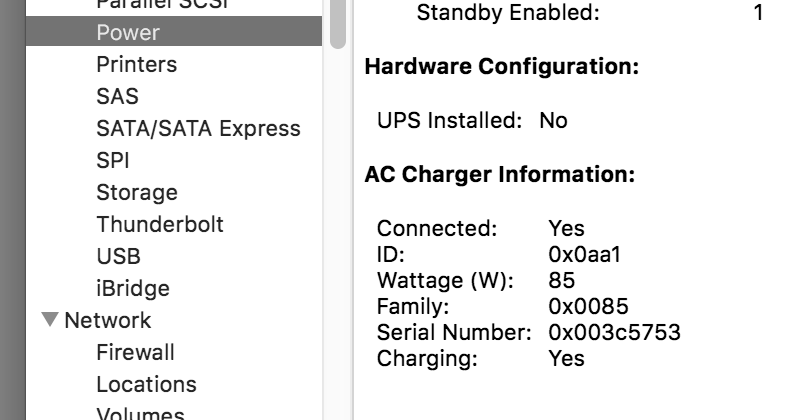Select Volumes under Network
Screen dimensions: 792x420
point(140,413)
